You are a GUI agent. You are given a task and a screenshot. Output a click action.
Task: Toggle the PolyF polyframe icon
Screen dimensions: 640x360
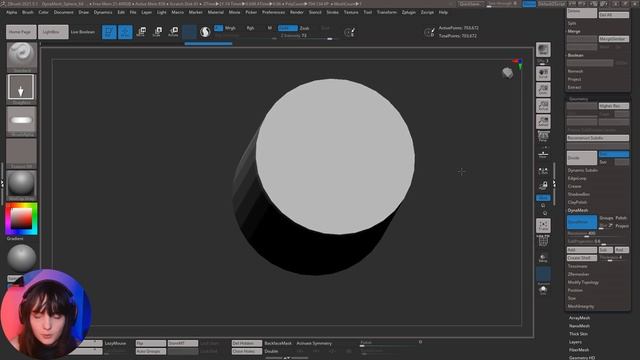tap(543, 241)
